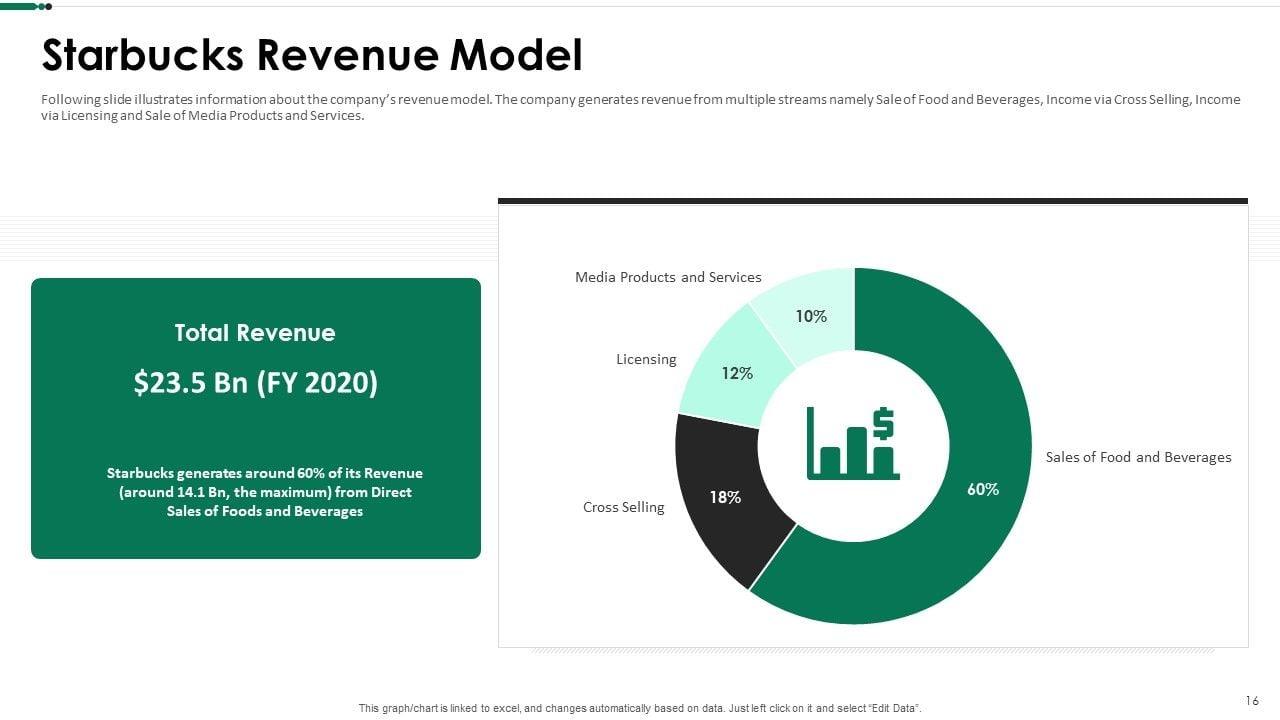Click the 'Licensing' chart label
The width and height of the screenshot is (1280, 720).
pyautogui.click(x=646, y=359)
